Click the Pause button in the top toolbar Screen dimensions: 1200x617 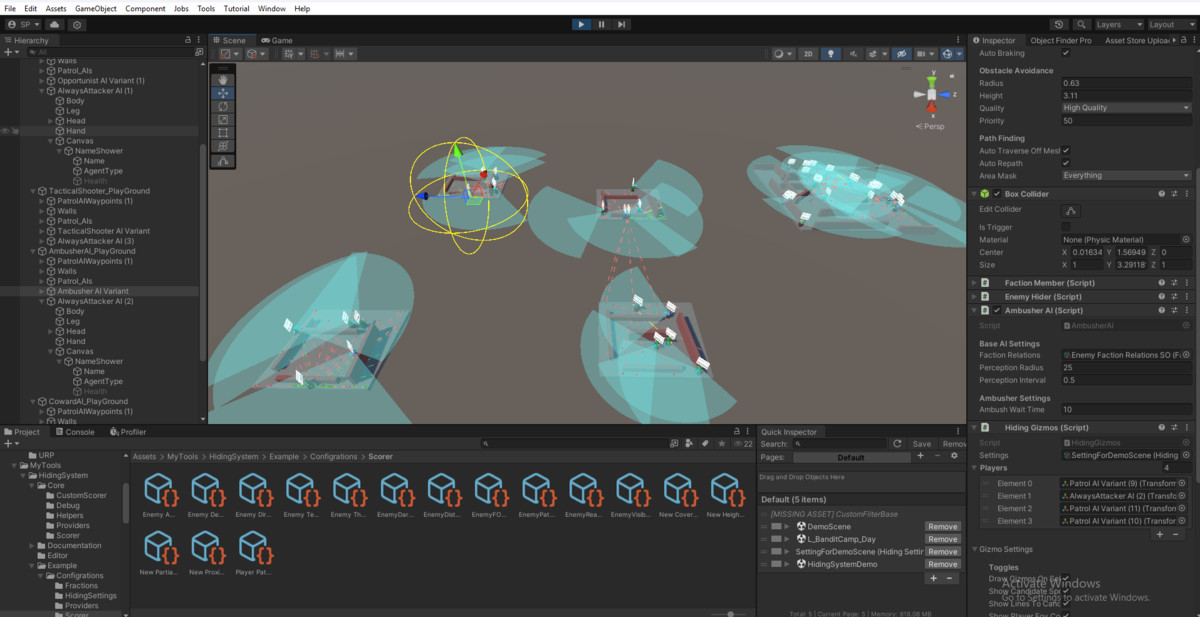point(601,24)
